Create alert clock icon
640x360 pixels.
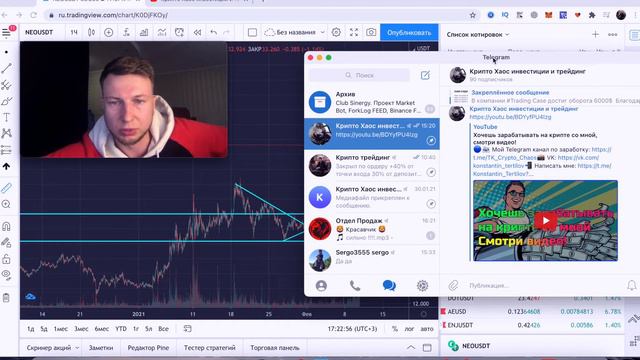click(179, 32)
